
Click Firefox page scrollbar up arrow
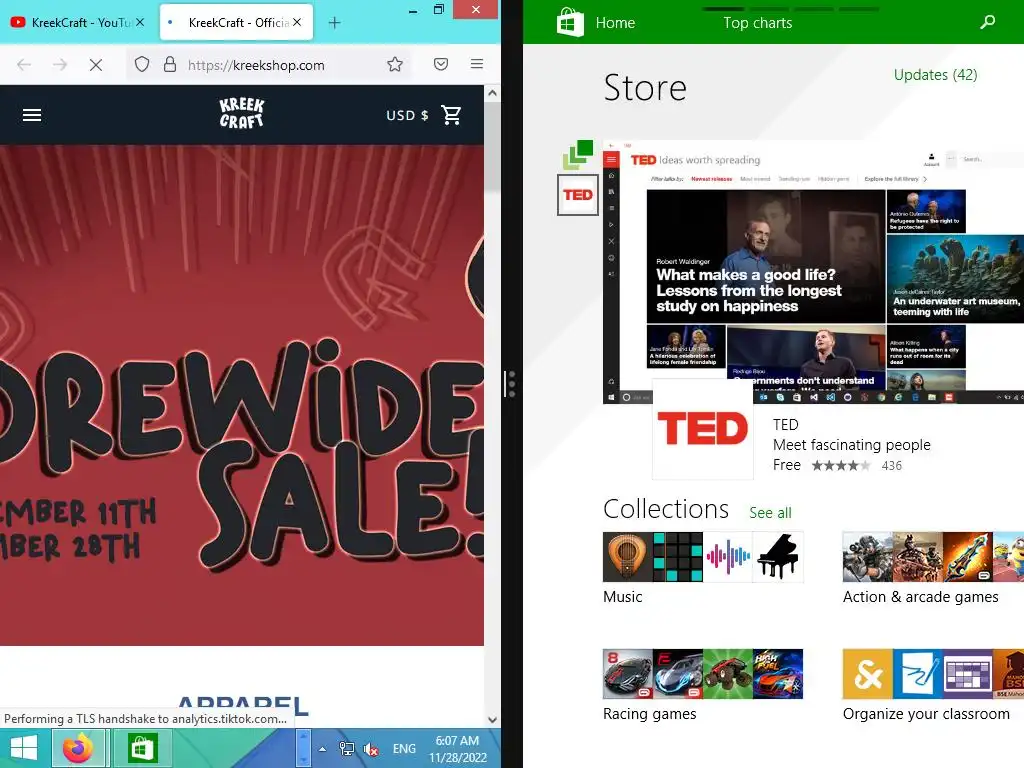[x=492, y=93]
